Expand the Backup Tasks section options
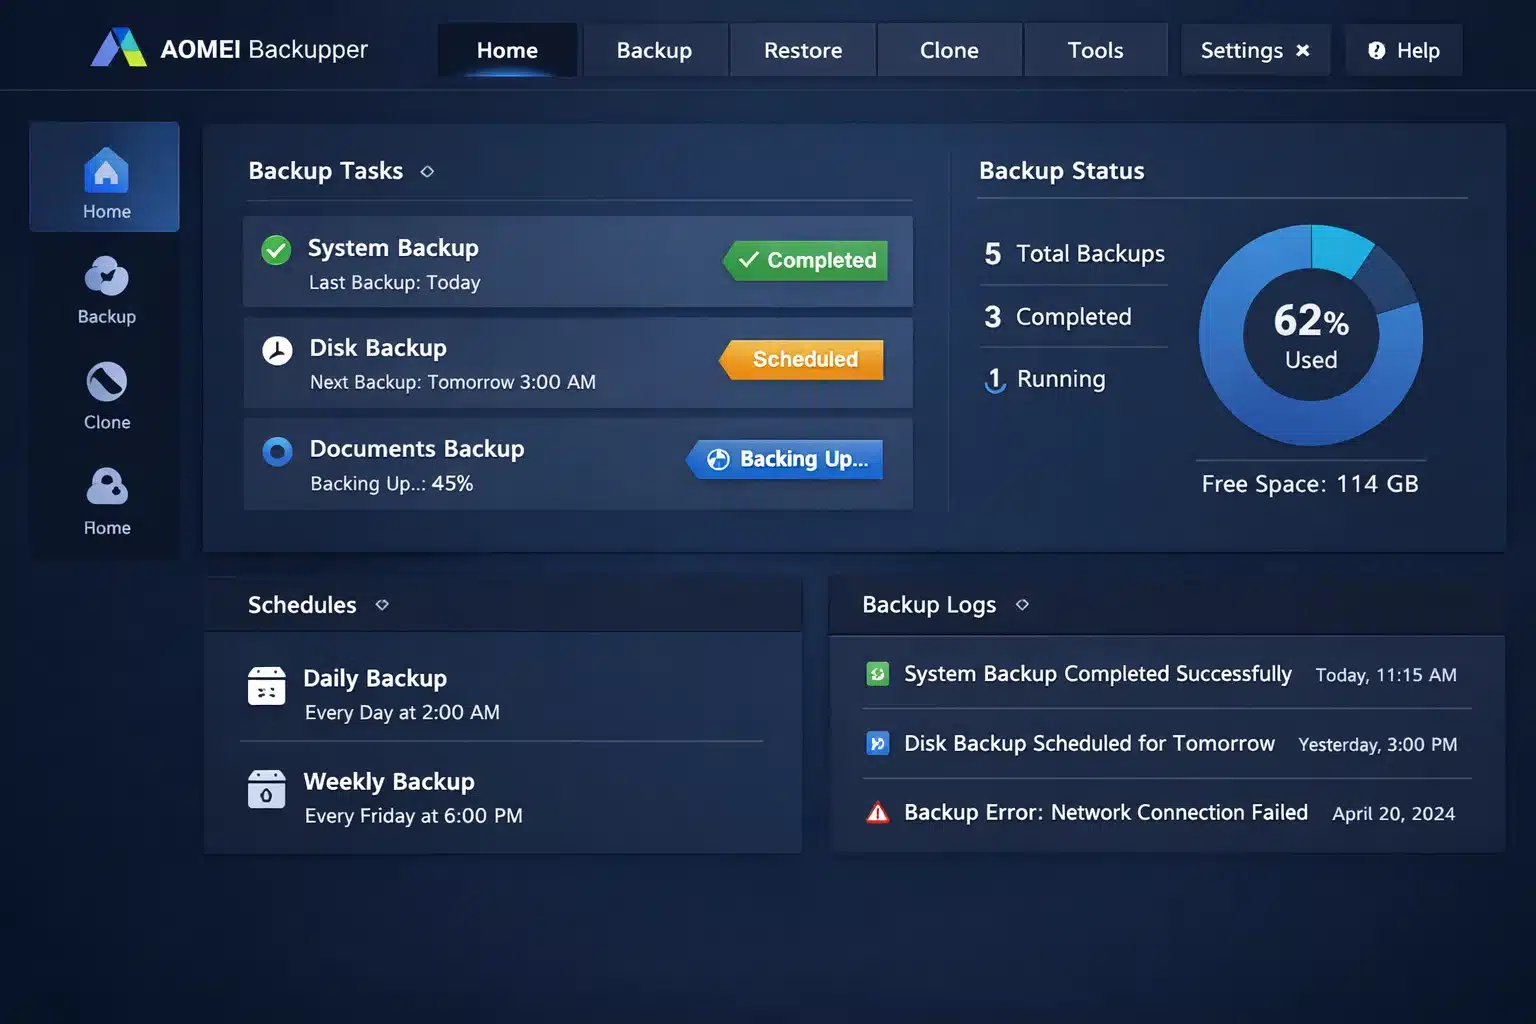Viewport: 1536px width, 1024px height. pyautogui.click(x=427, y=171)
